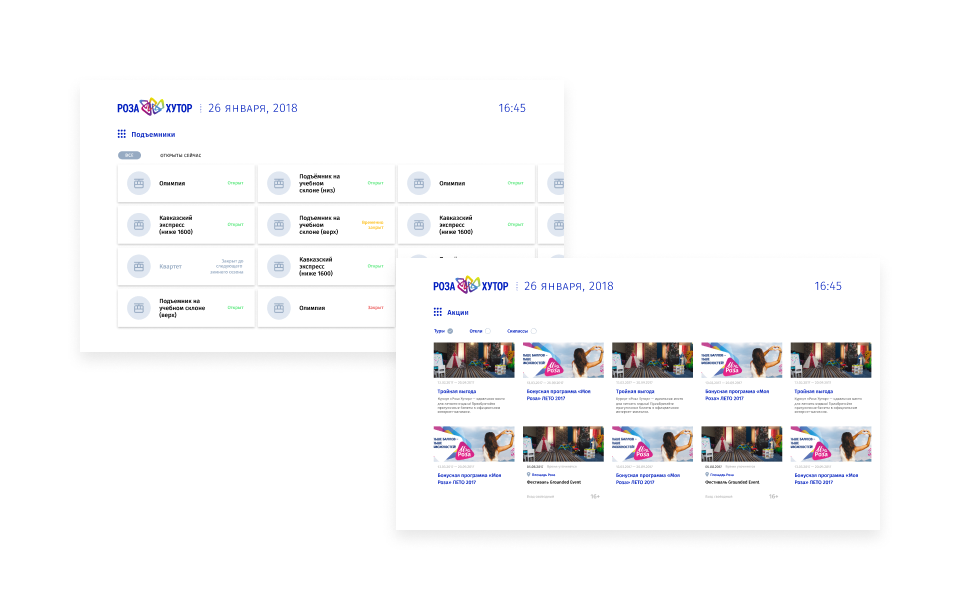Screen dimensions: 960x610
Task: Select the 'все' filter pill
Action: pyautogui.click(x=129, y=155)
